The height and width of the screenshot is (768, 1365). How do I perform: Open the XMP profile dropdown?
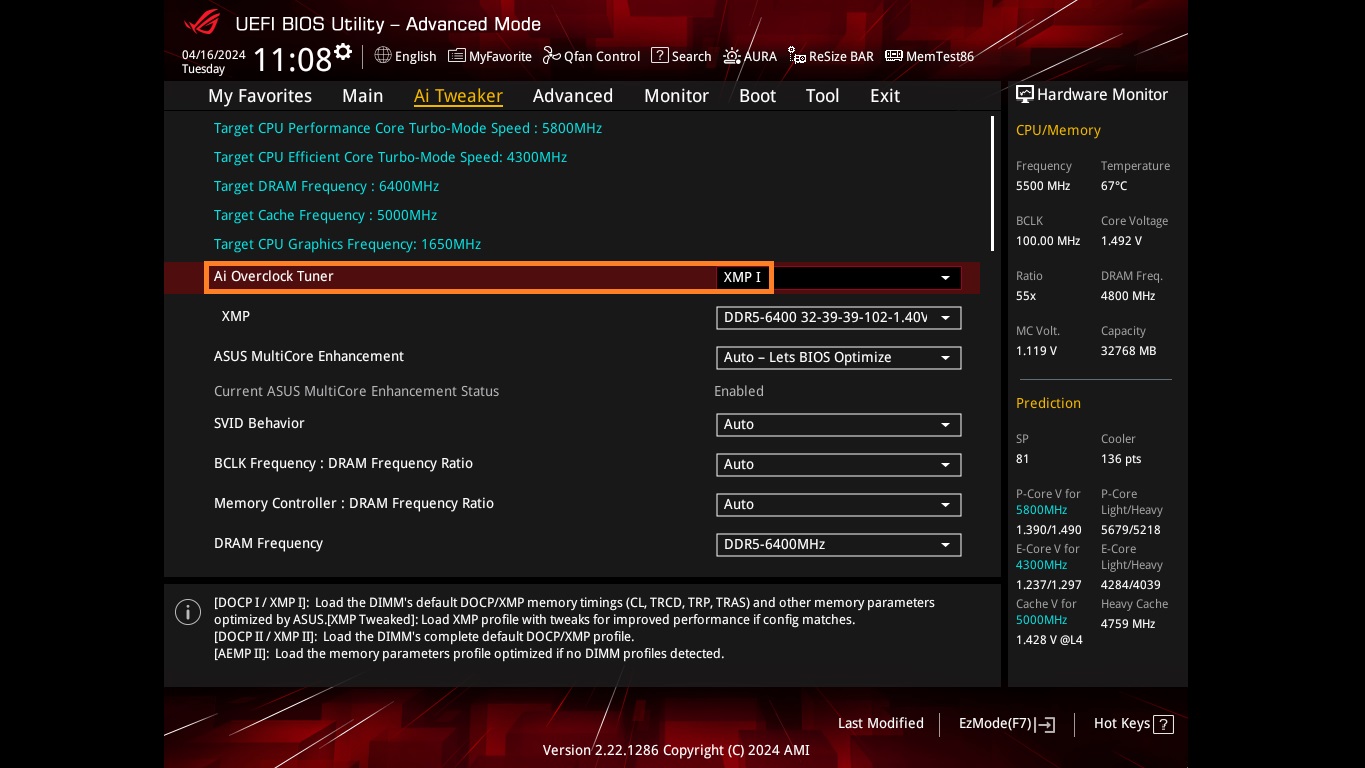pos(839,318)
